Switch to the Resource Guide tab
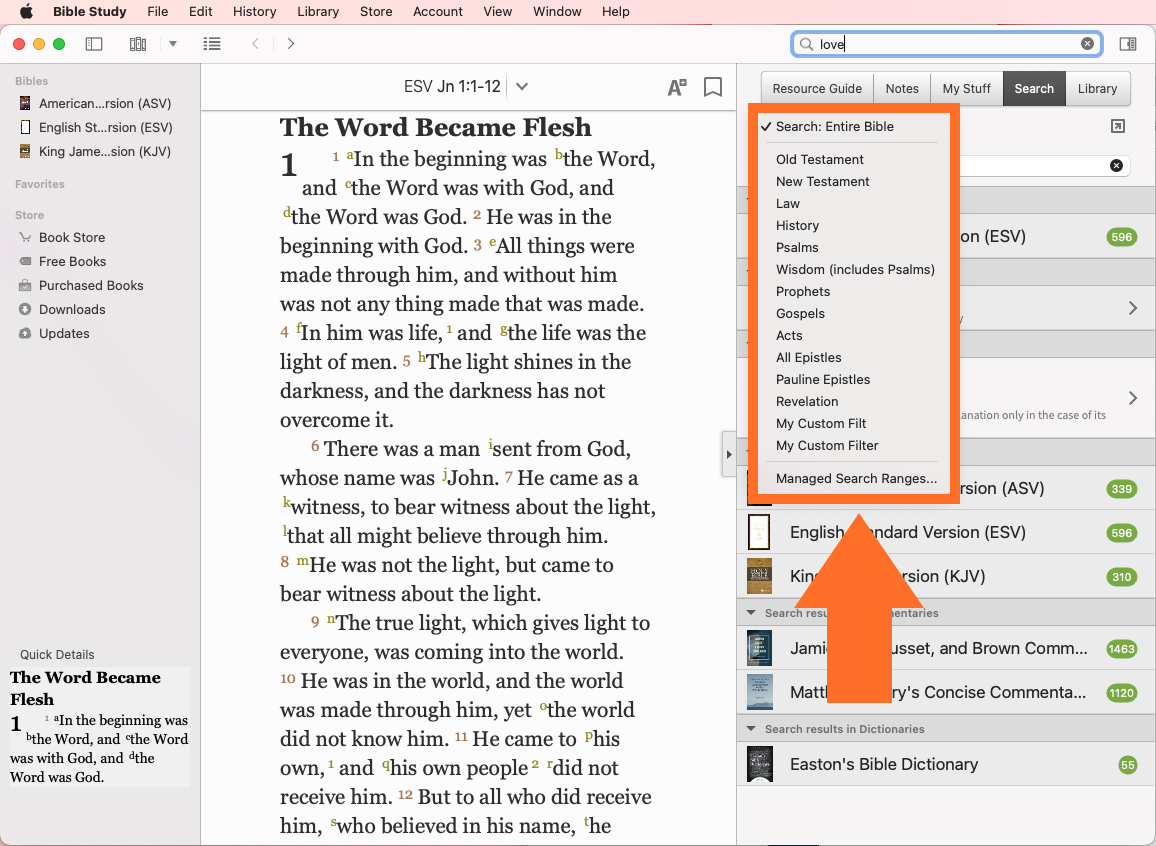This screenshot has height=846, width=1156. (x=816, y=89)
